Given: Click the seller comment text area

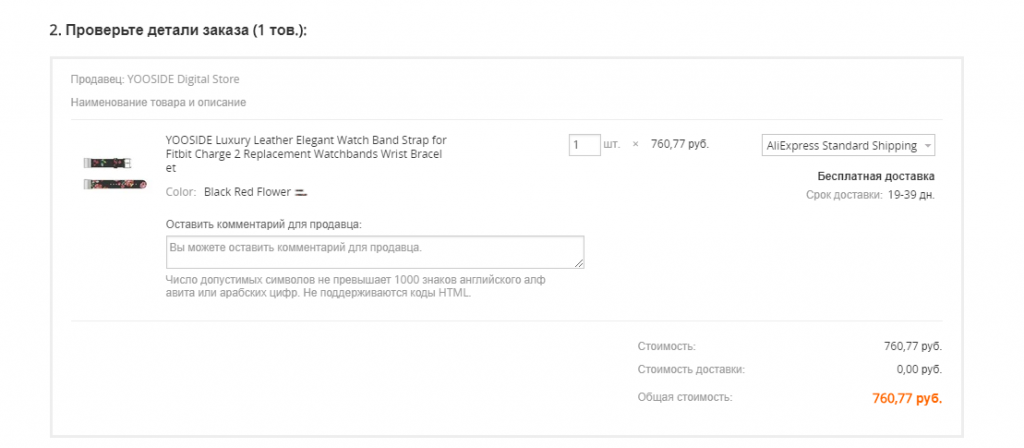Looking at the screenshot, I should [x=375, y=252].
